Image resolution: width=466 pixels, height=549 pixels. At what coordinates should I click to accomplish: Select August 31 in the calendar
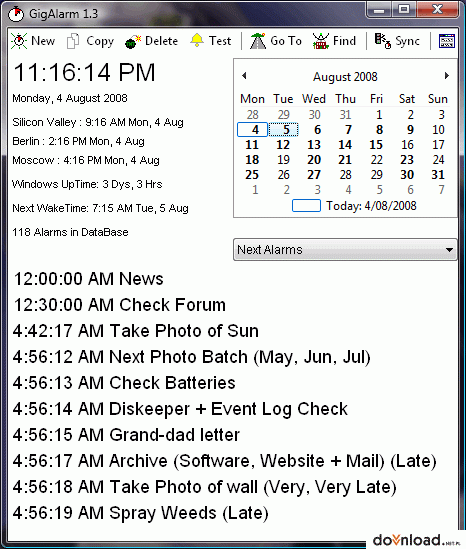click(x=438, y=175)
